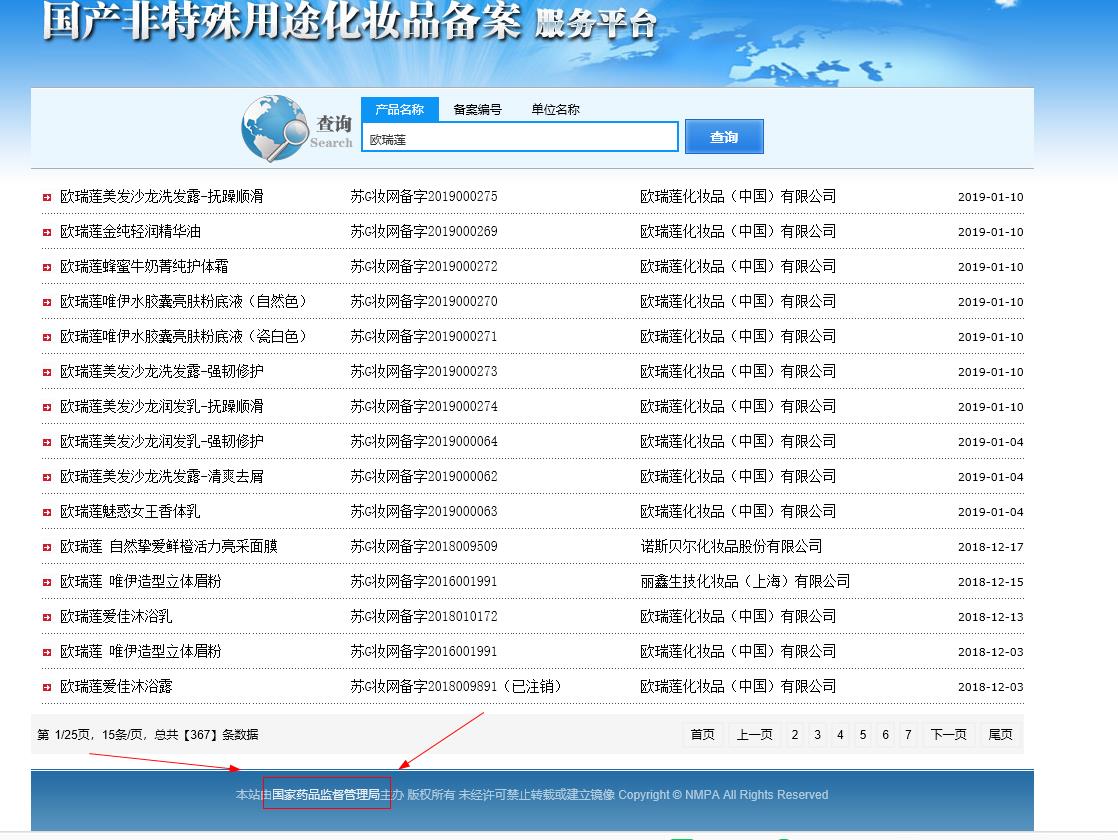Open 欧瑞莲魅惑女王香体乳 record
This screenshot has height=840, width=1118.
tap(130, 511)
